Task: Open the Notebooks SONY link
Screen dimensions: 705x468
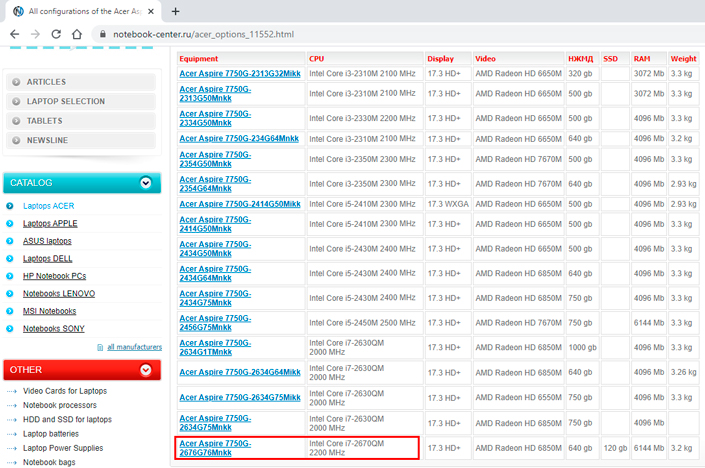Action: (54, 329)
